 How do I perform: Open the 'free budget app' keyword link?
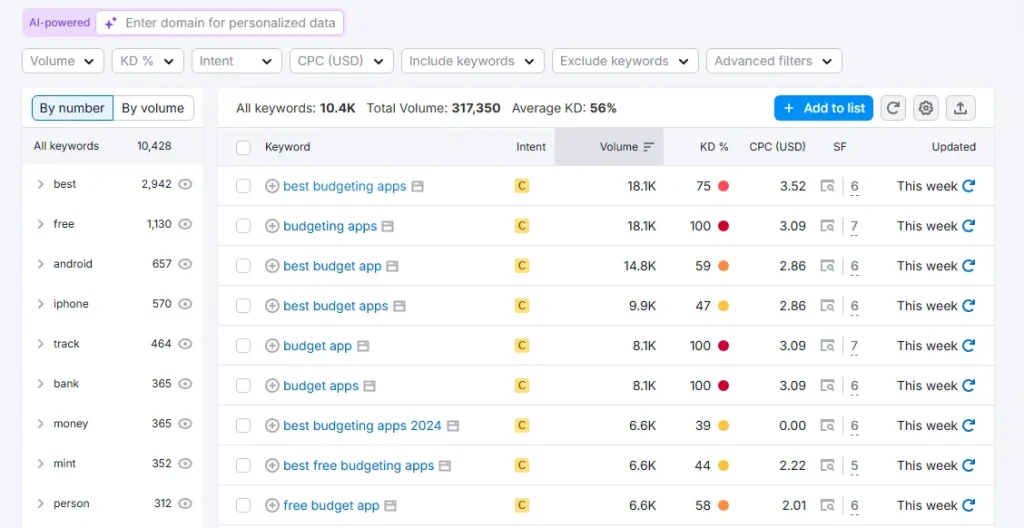[x=331, y=505]
